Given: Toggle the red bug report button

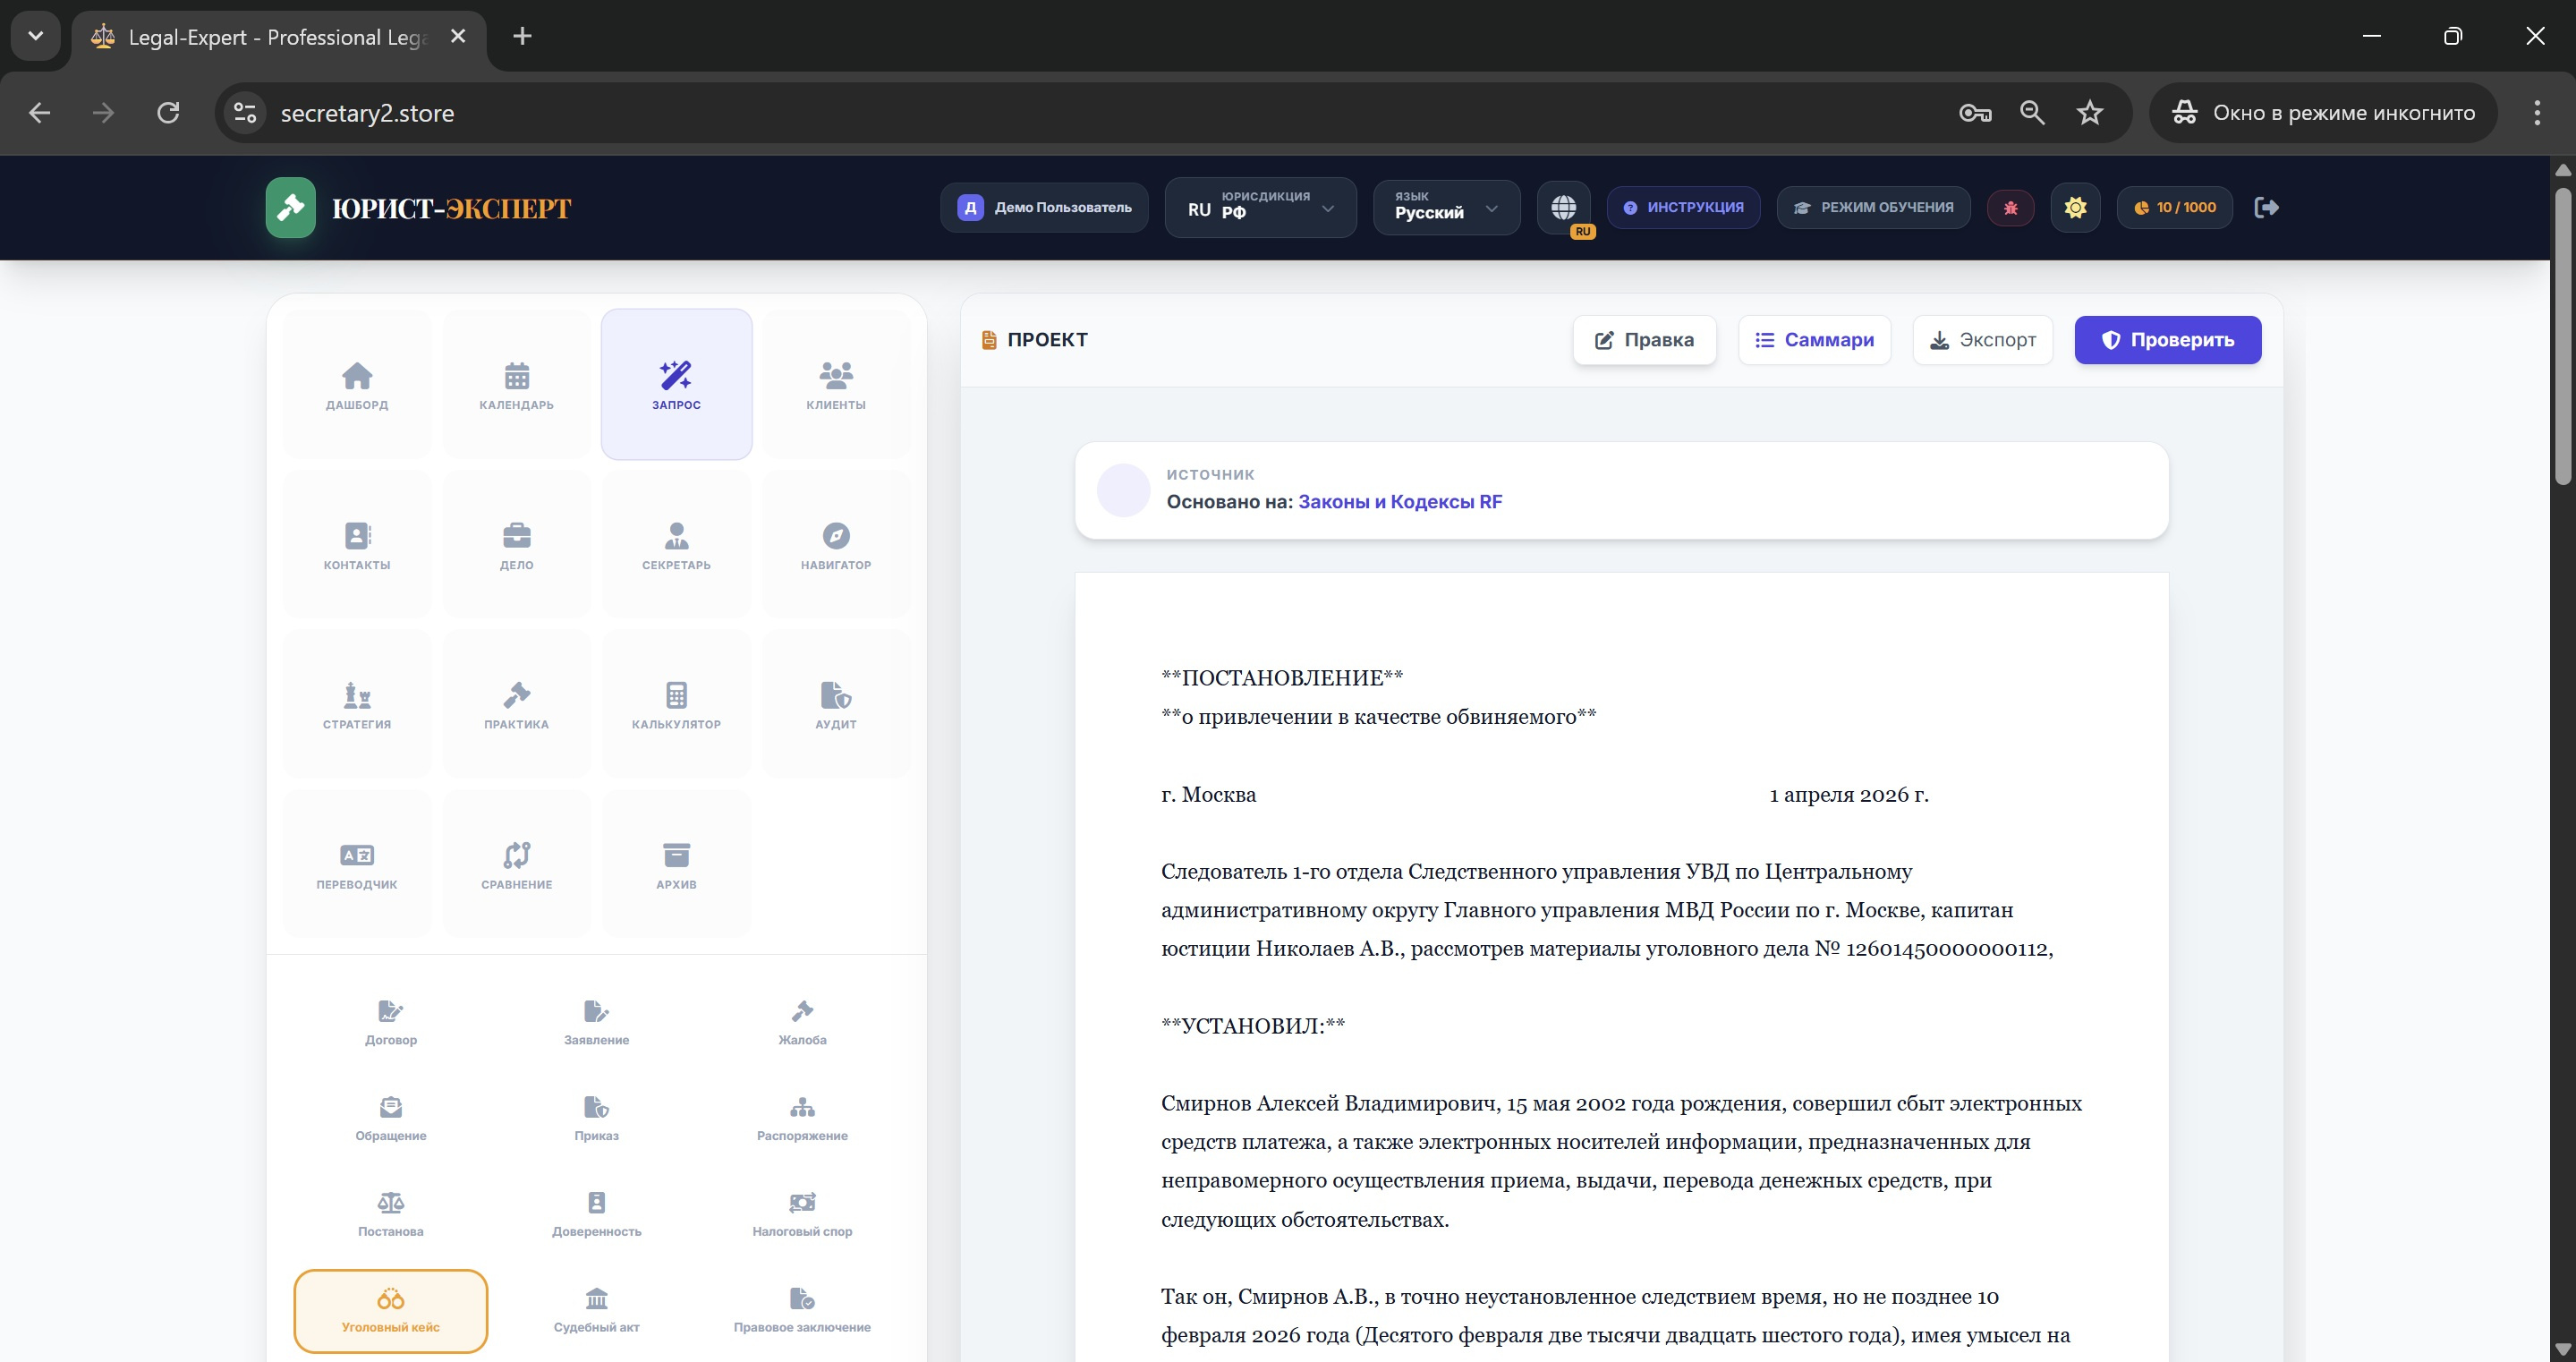Looking at the screenshot, I should point(2010,207).
